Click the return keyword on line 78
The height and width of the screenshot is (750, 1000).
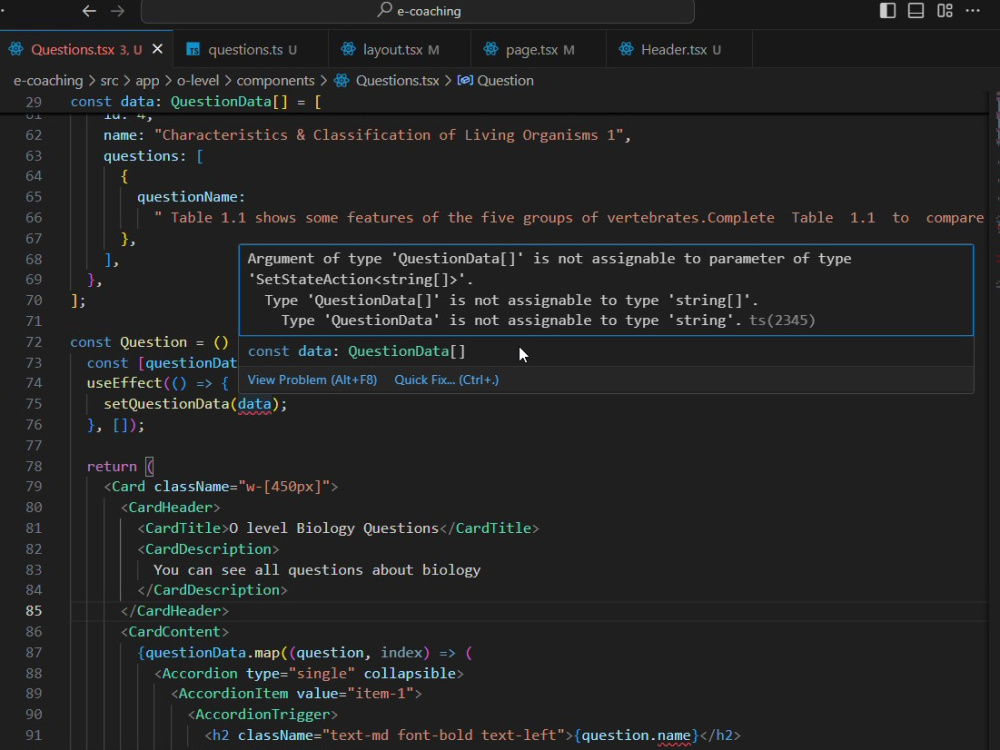coord(112,466)
